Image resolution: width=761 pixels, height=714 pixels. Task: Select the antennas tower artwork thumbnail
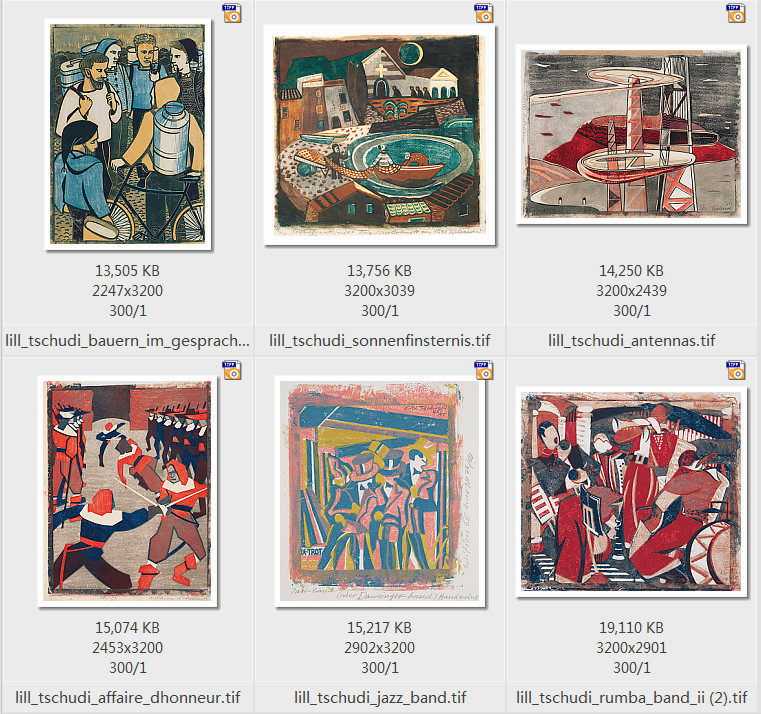[631, 134]
